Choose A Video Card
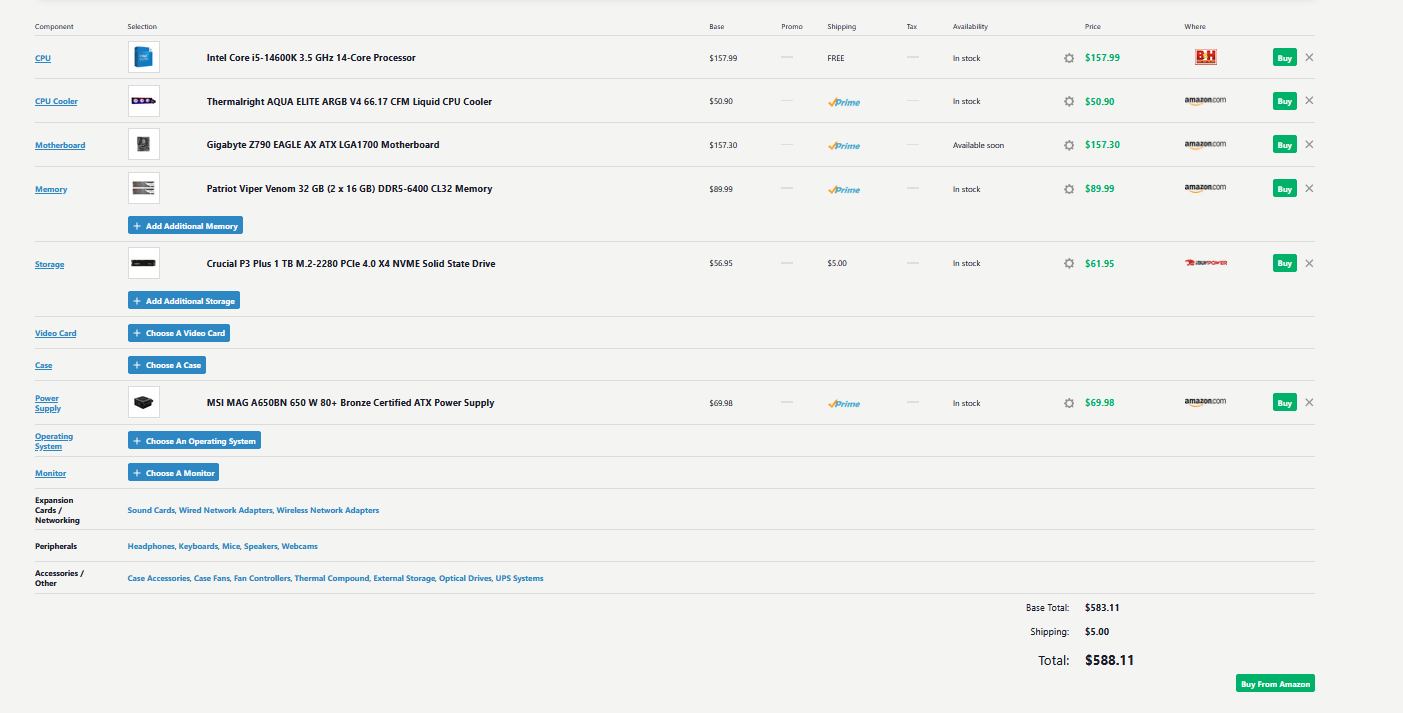1403x713 pixels. coord(179,333)
